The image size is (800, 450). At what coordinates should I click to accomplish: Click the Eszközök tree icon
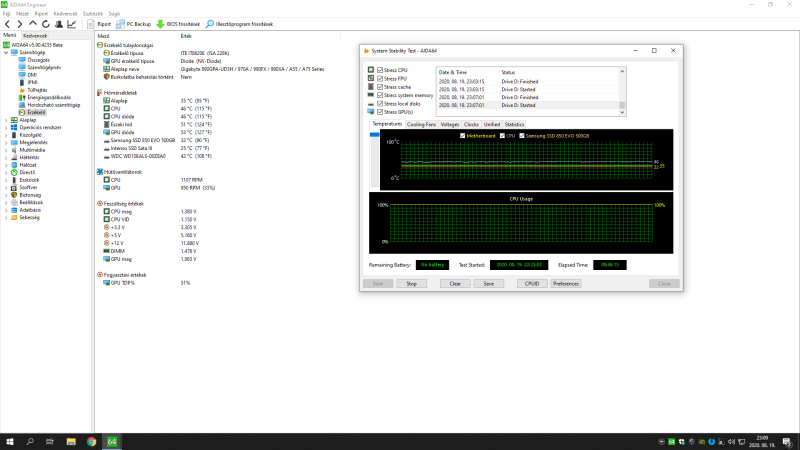[14, 180]
